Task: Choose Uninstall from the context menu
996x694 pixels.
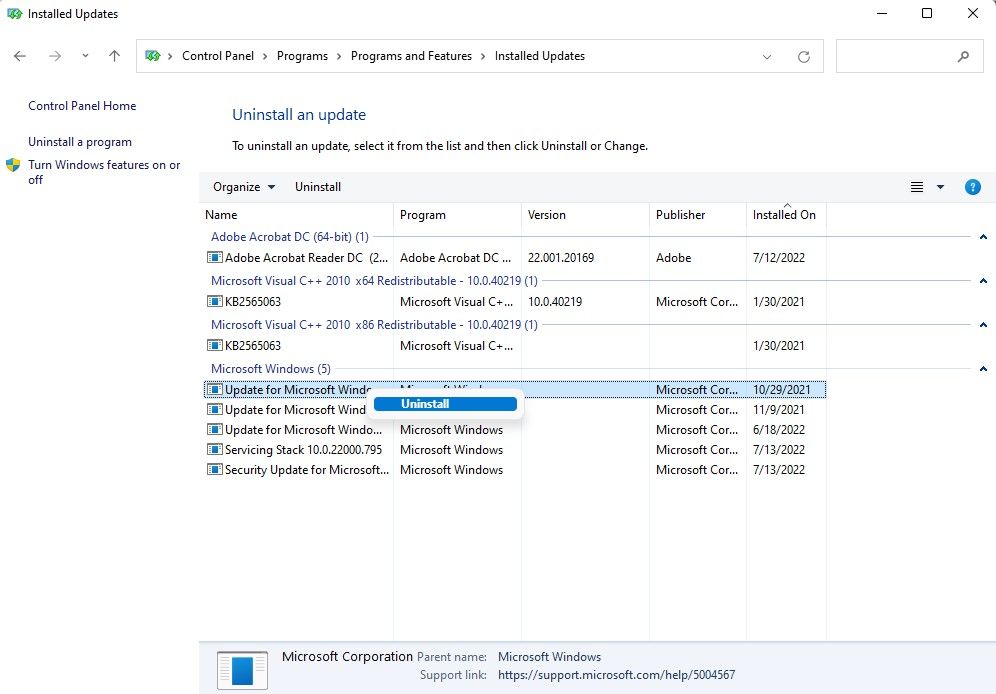Action: (445, 404)
